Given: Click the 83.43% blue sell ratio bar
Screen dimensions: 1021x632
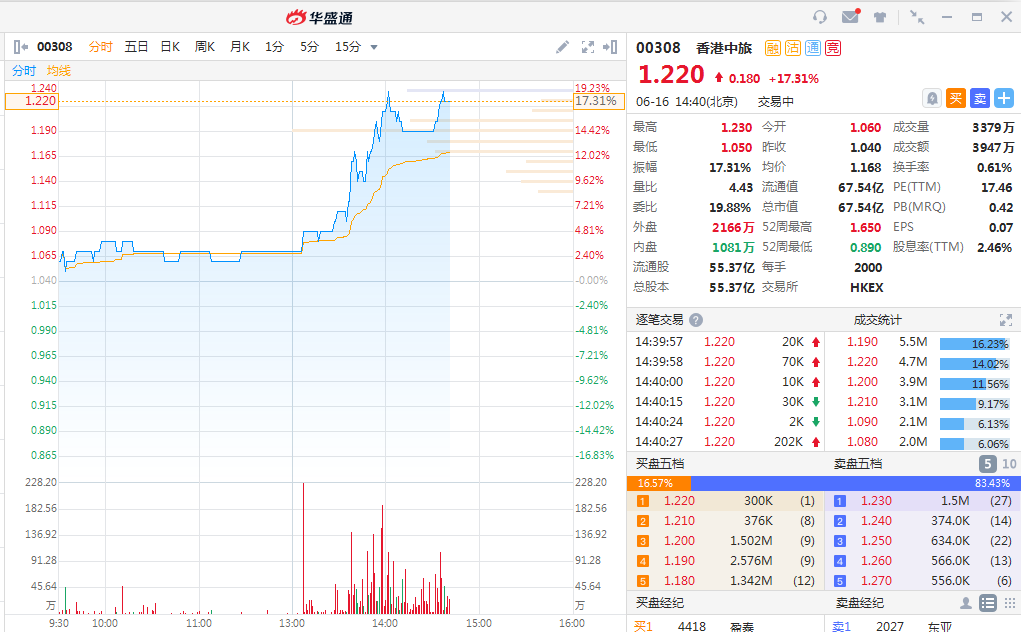Looking at the screenshot, I should pyautogui.click(x=856, y=484).
